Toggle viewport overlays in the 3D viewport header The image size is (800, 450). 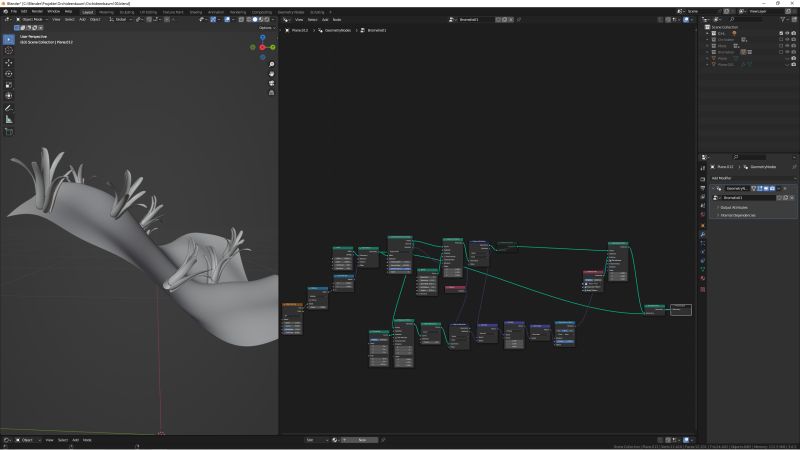click(x=227, y=19)
